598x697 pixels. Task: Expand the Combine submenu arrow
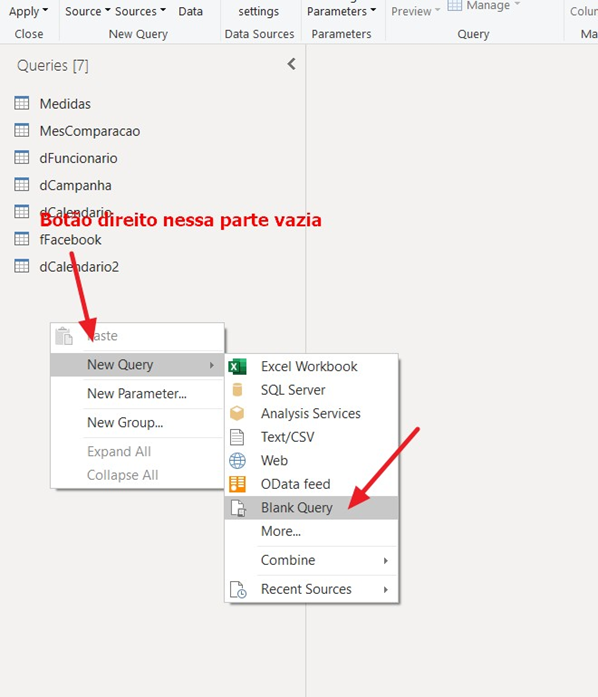385,561
